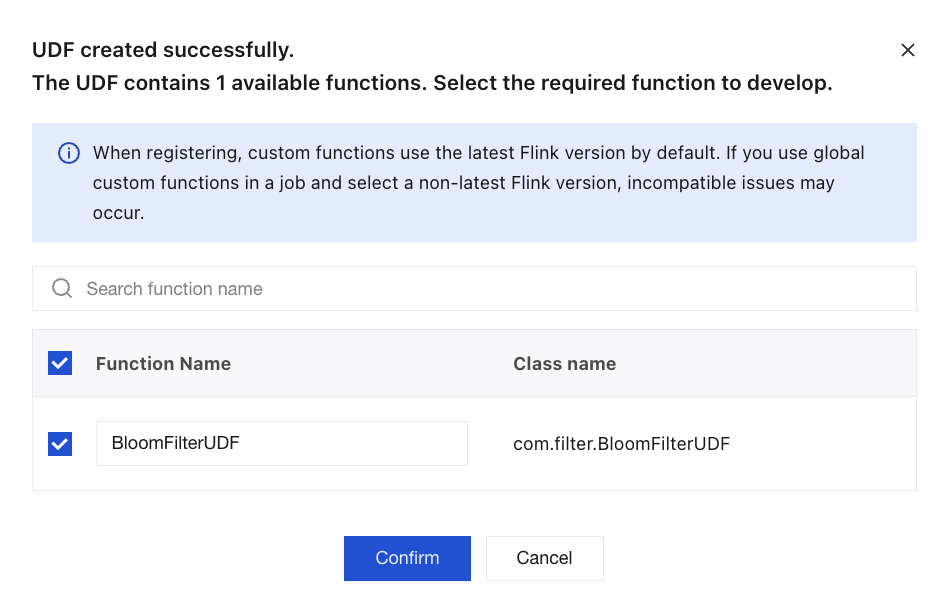Screen dimensions: 948x614
Task: Uncheck the BloomFilterUDF row checkbox
Action: [60, 444]
